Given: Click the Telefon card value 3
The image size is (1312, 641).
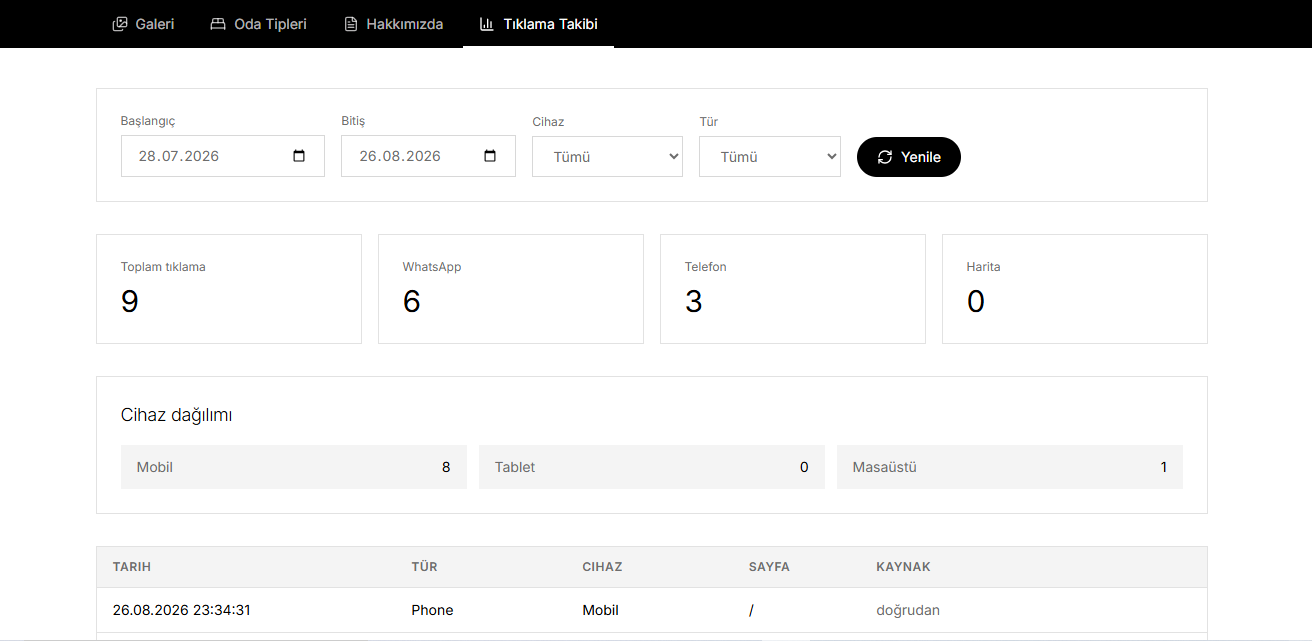Looking at the screenshot, I should tap(694, 301).
